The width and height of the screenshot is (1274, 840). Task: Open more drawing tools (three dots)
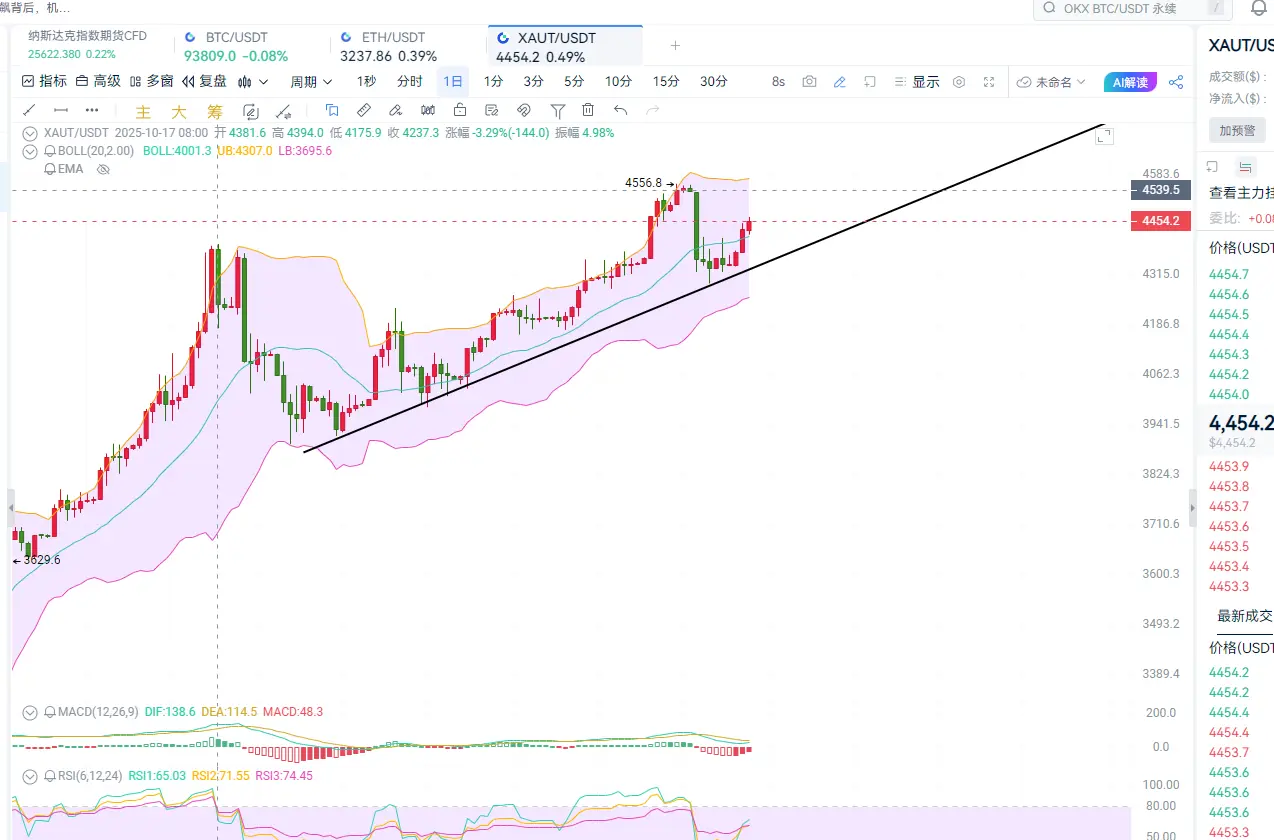pyautogui.click(x=92, y=111)
